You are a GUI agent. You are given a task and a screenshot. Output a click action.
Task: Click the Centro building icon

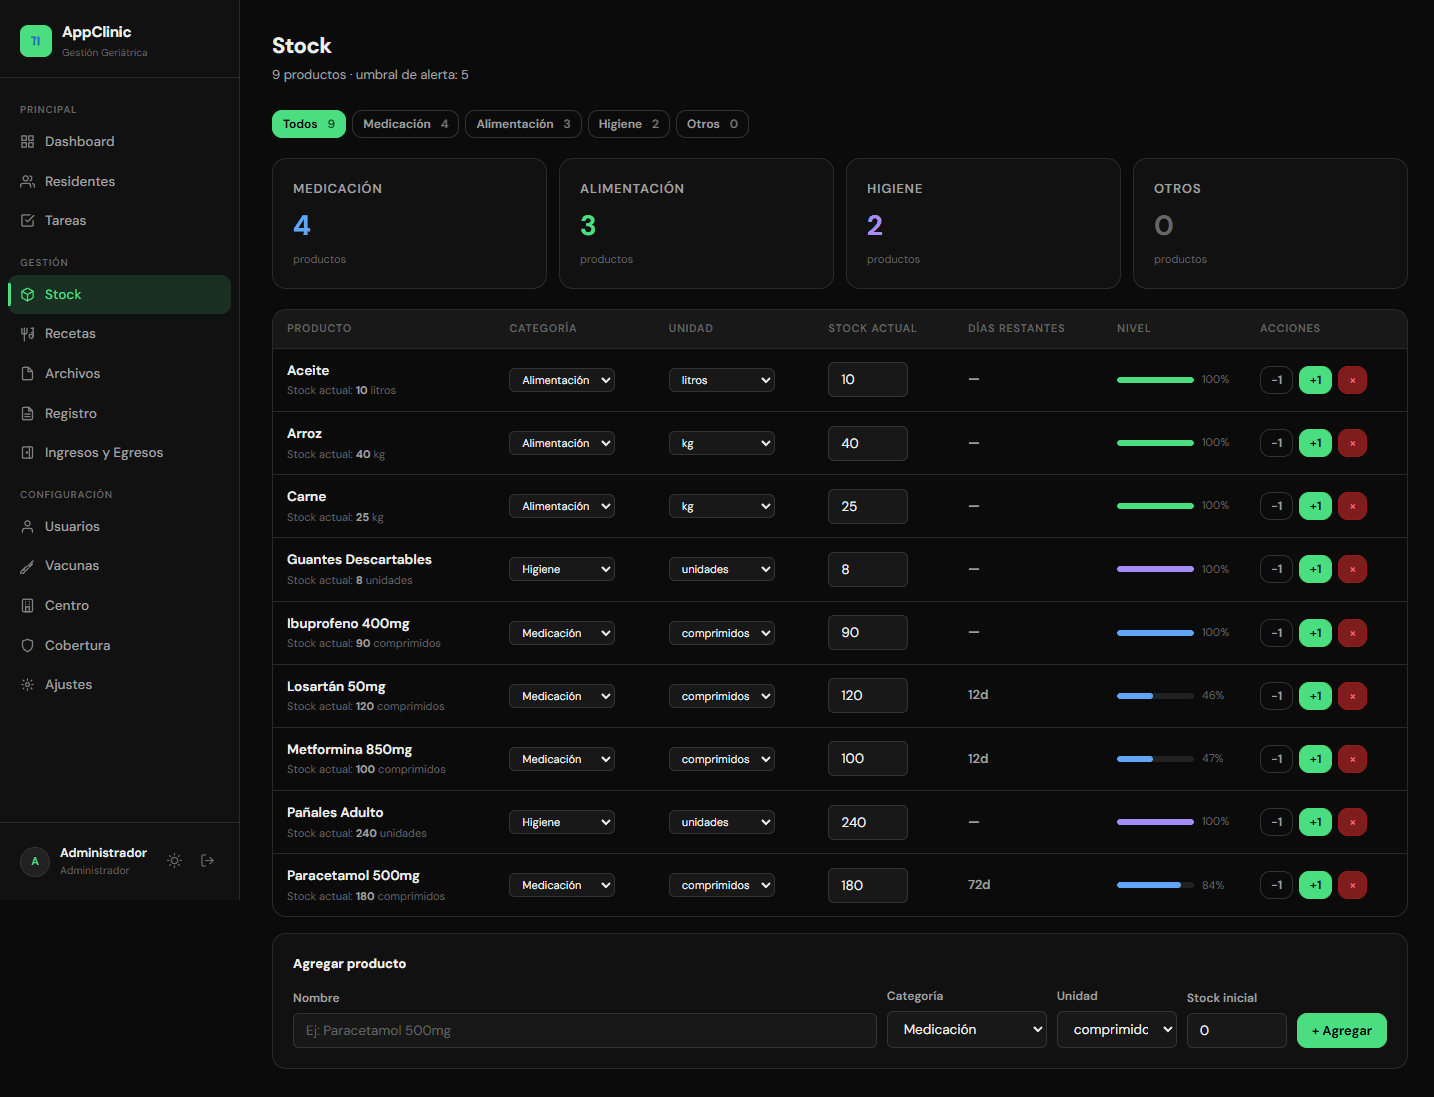point(28,606)
